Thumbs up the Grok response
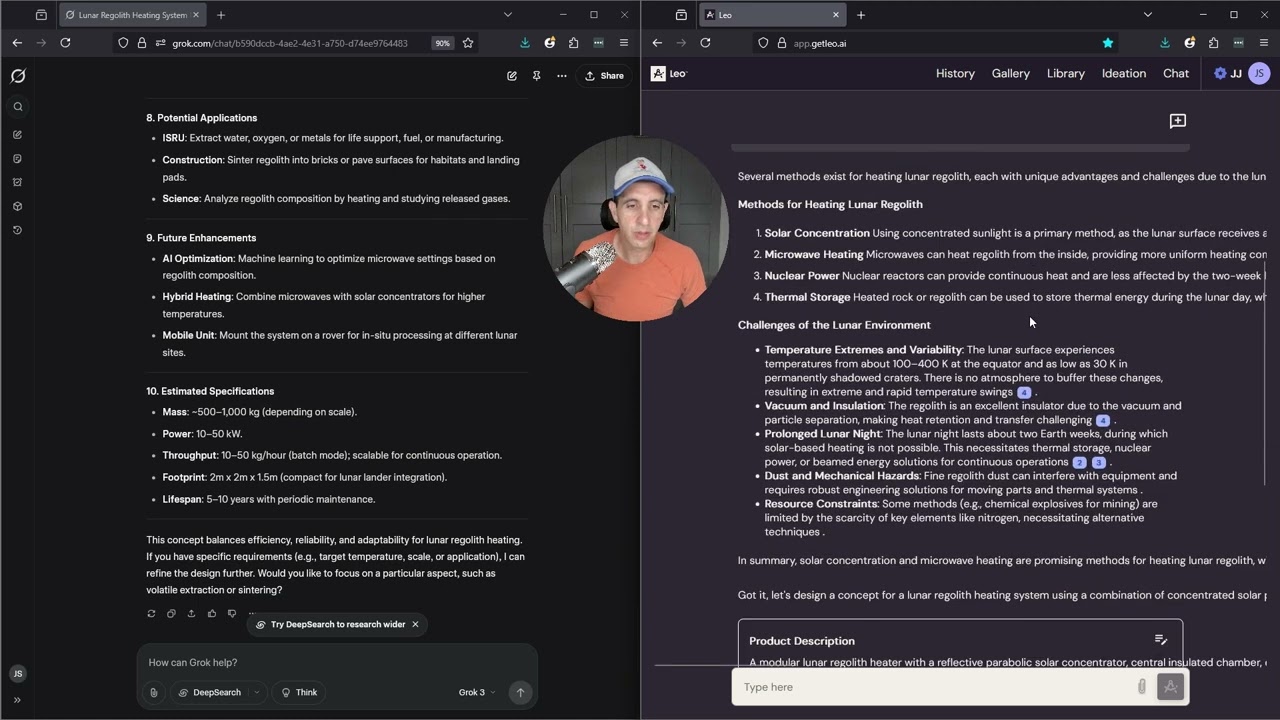 tap(211, 614)
